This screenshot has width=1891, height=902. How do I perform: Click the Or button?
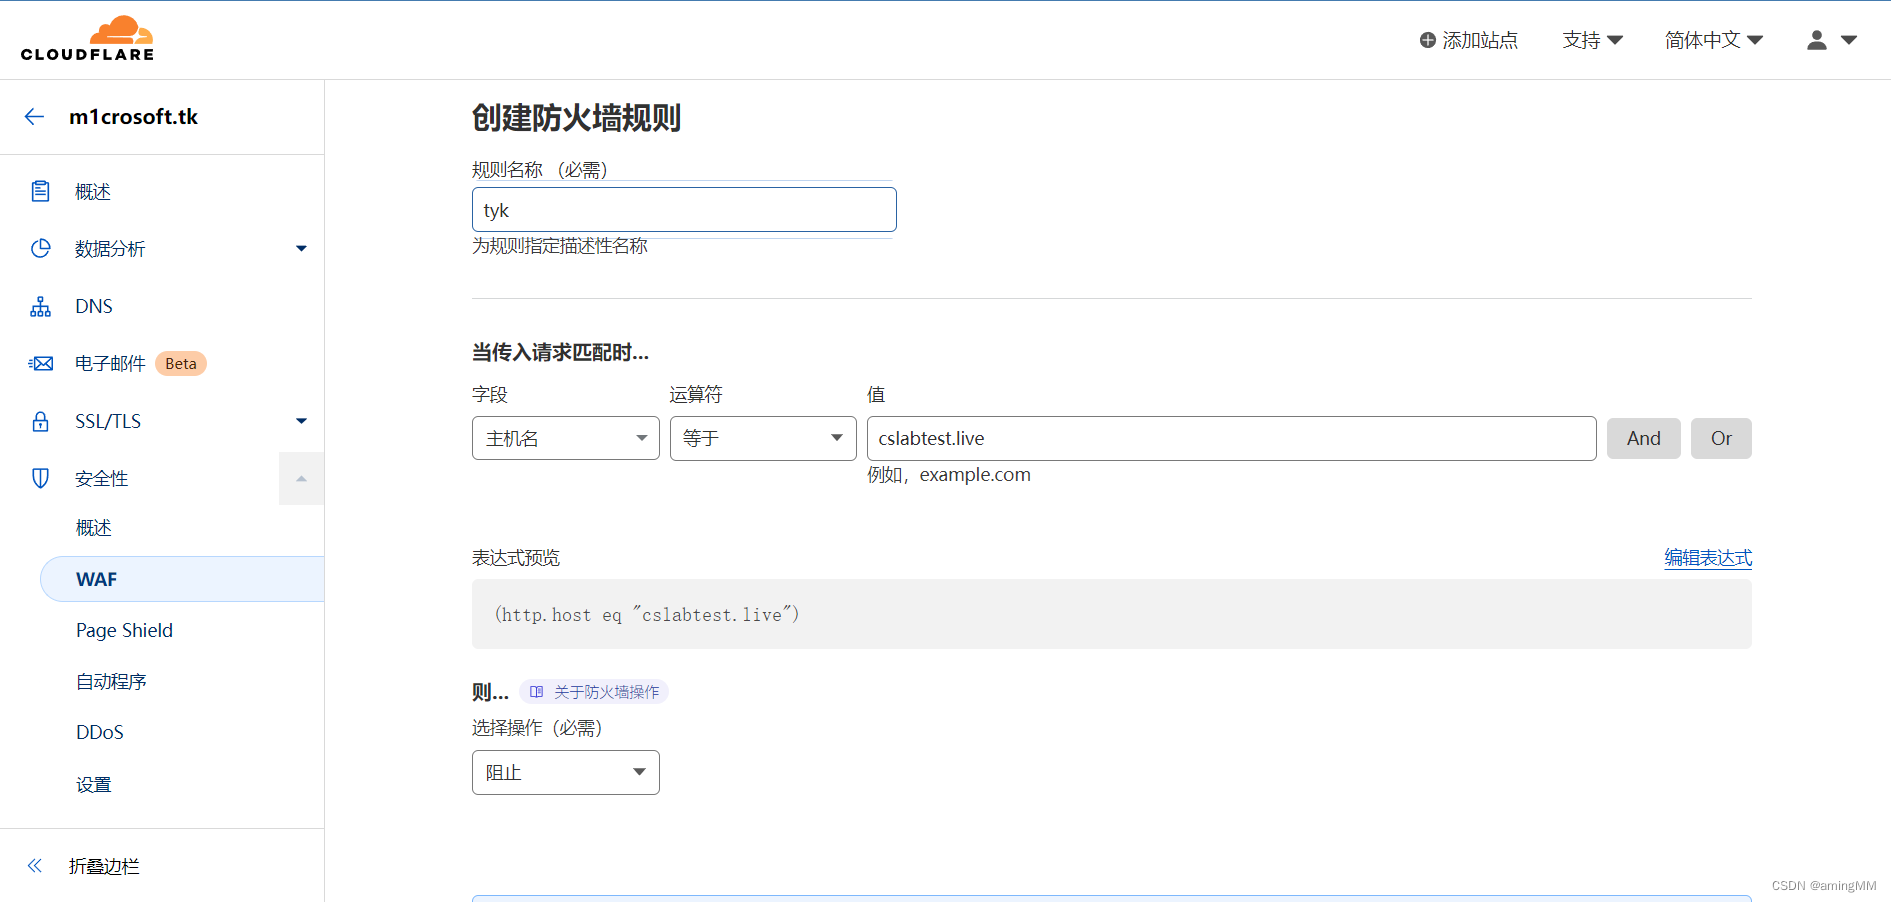pyautogui.click(x=1721, y=438)
